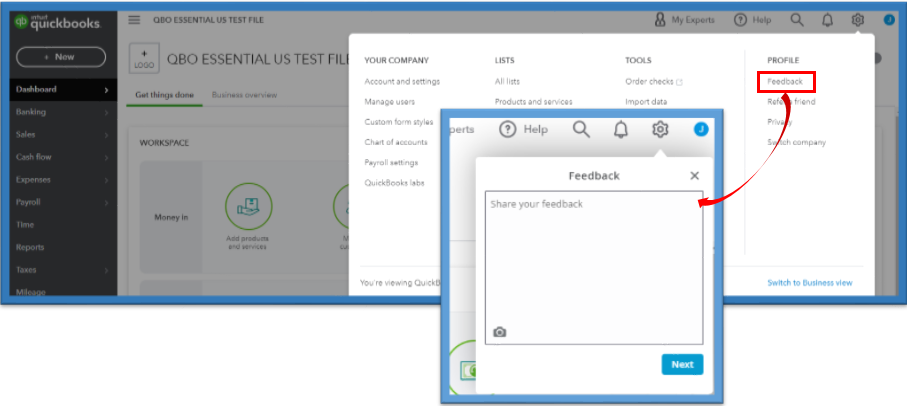Open Chart of accounts
The image size is (907, 406).
(x=396, y=142)
